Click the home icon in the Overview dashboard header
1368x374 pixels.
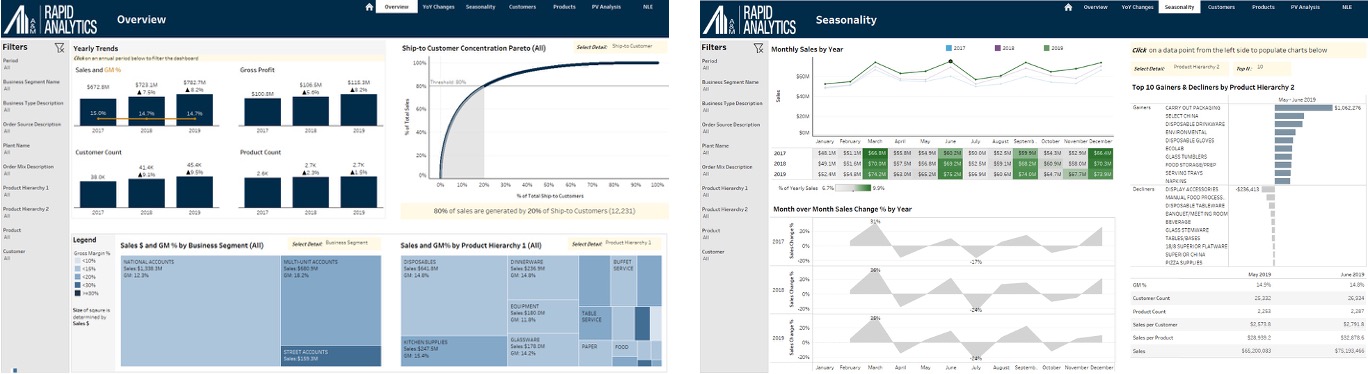[369, 7]
